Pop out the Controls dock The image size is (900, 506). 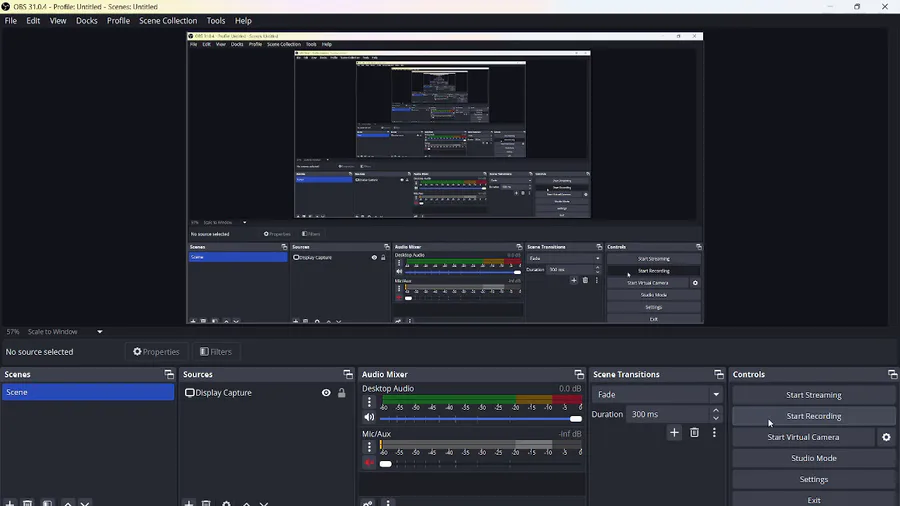pyautogui.click(x=892, y=374)
